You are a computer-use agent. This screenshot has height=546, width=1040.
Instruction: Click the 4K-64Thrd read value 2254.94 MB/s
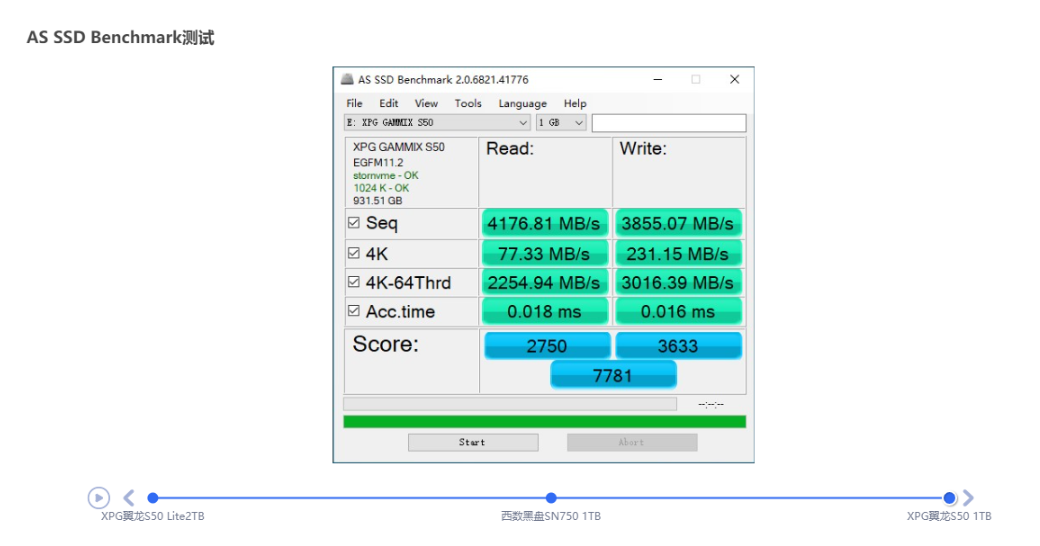(544, 283)
